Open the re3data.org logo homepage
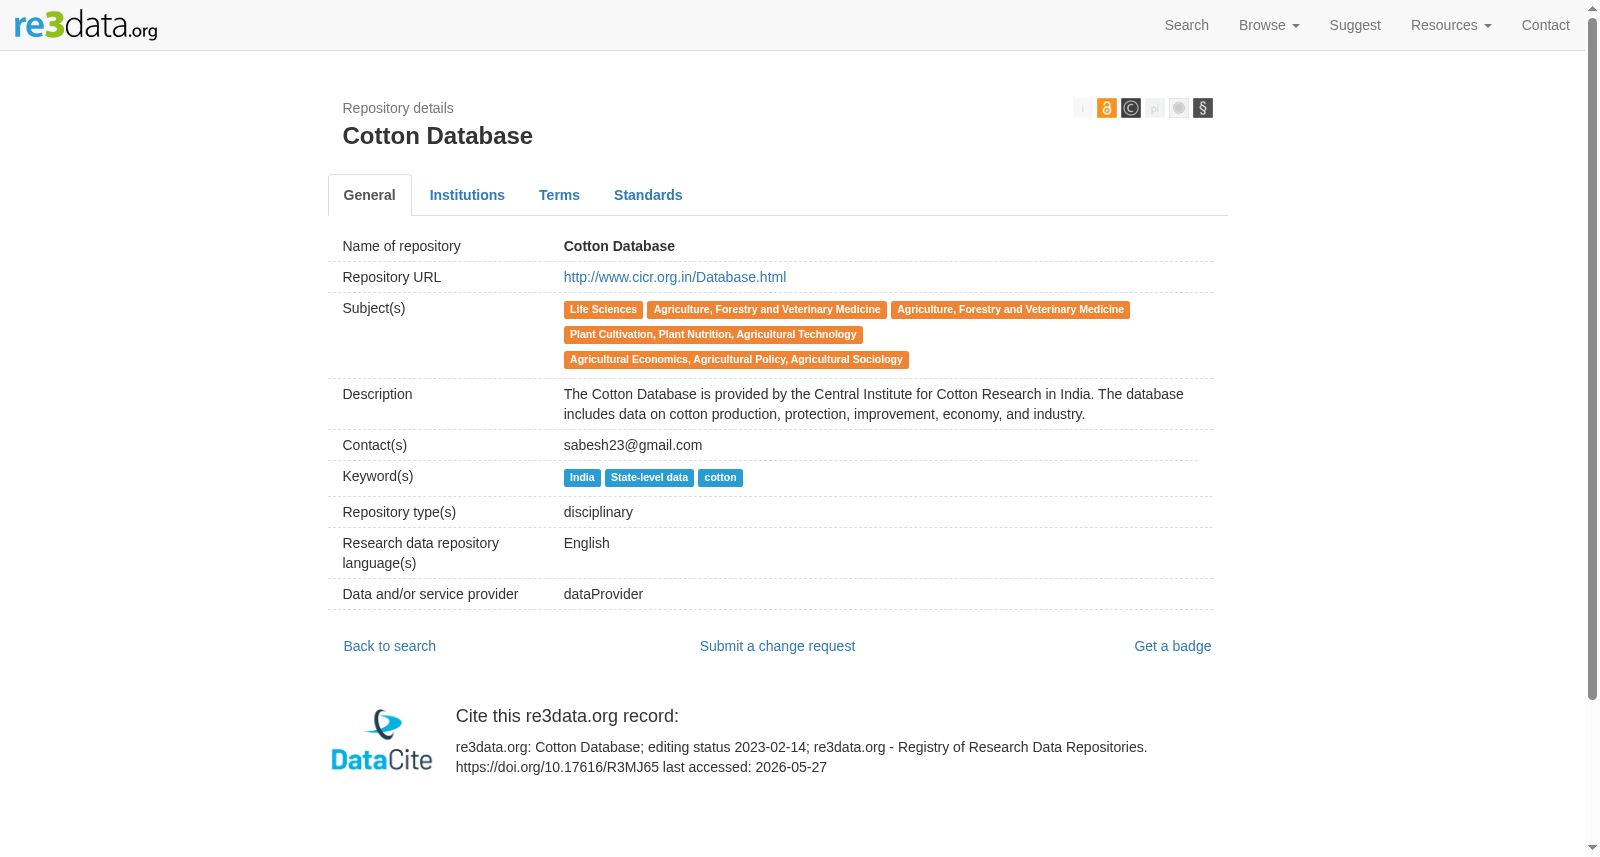This screenshot has height=857, width=1600. click(x=86, y=25)
